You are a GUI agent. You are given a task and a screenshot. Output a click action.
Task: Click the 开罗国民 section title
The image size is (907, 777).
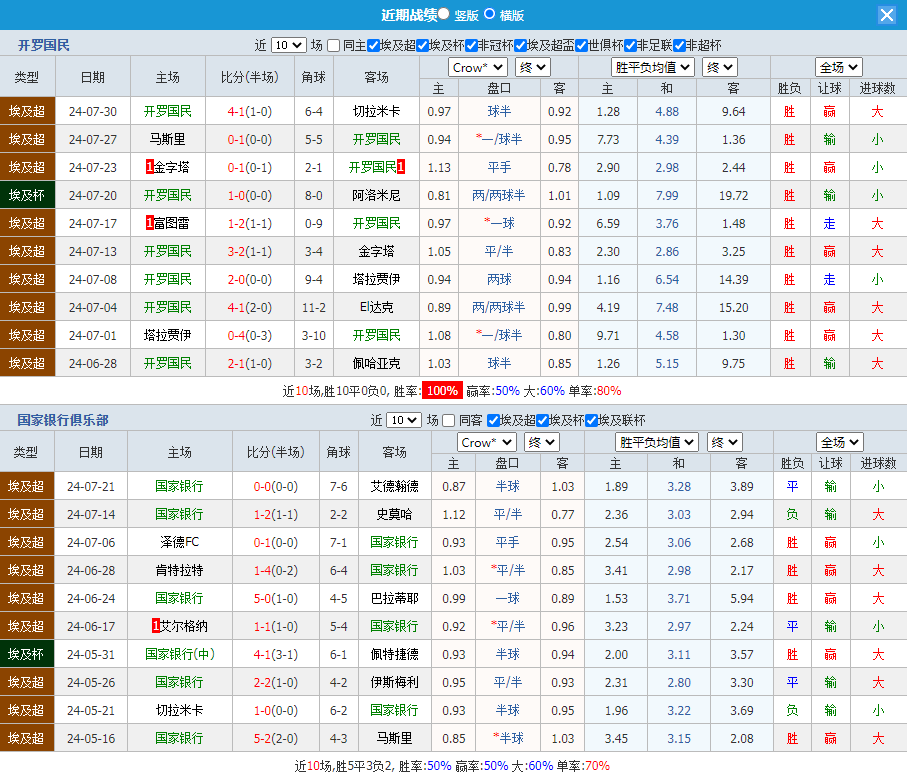tap(44, 45)
